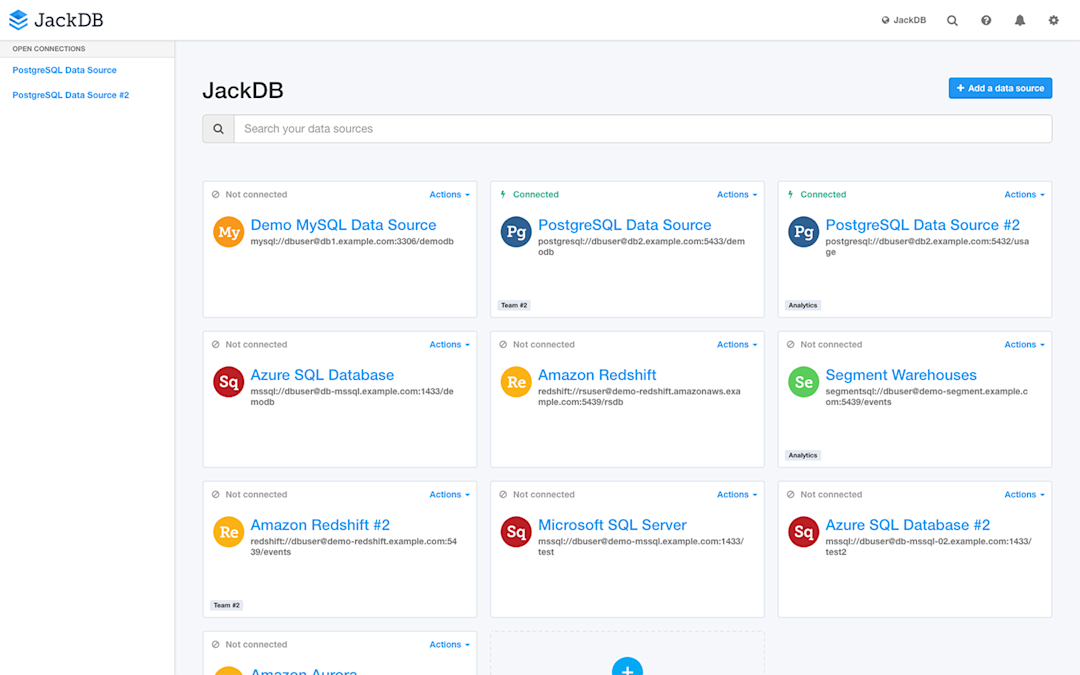Open Actions dropdown for Segment Warehouses
This screenshot has height=675, width=1080.
coord(1024,345)
